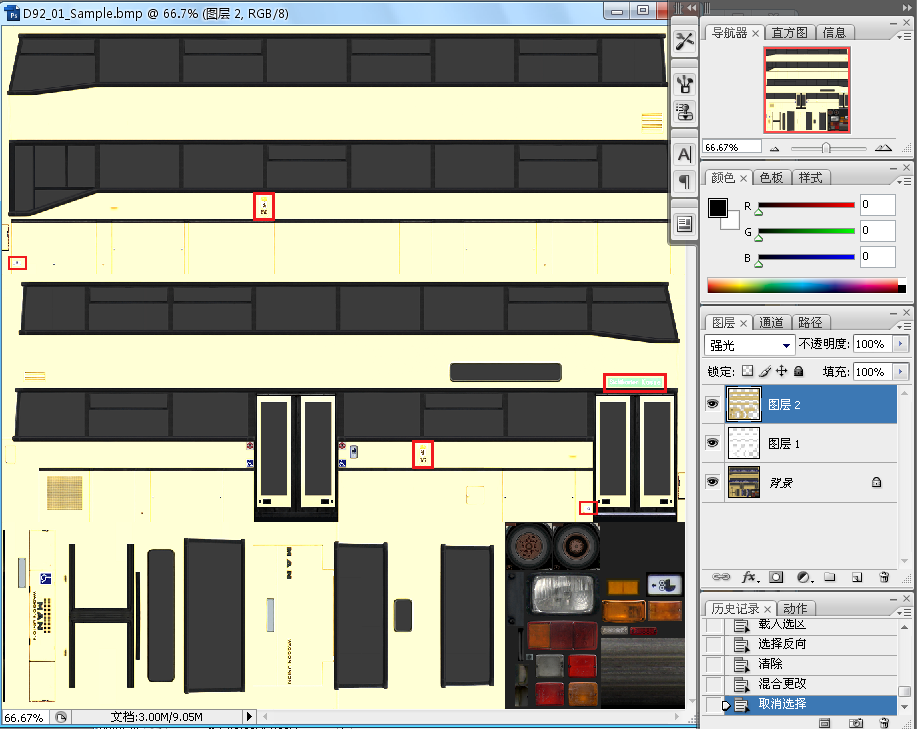Open status bar info arrow menu
917x729 pixels.
click(x=250, y=717)
